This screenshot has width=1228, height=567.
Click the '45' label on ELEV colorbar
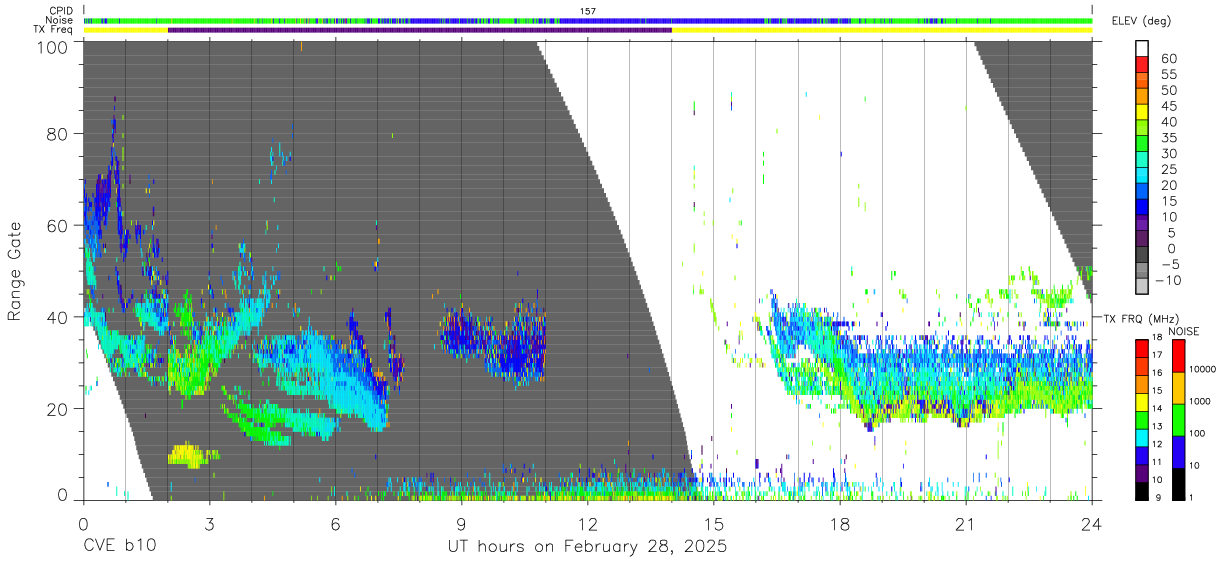[1170, 107]
